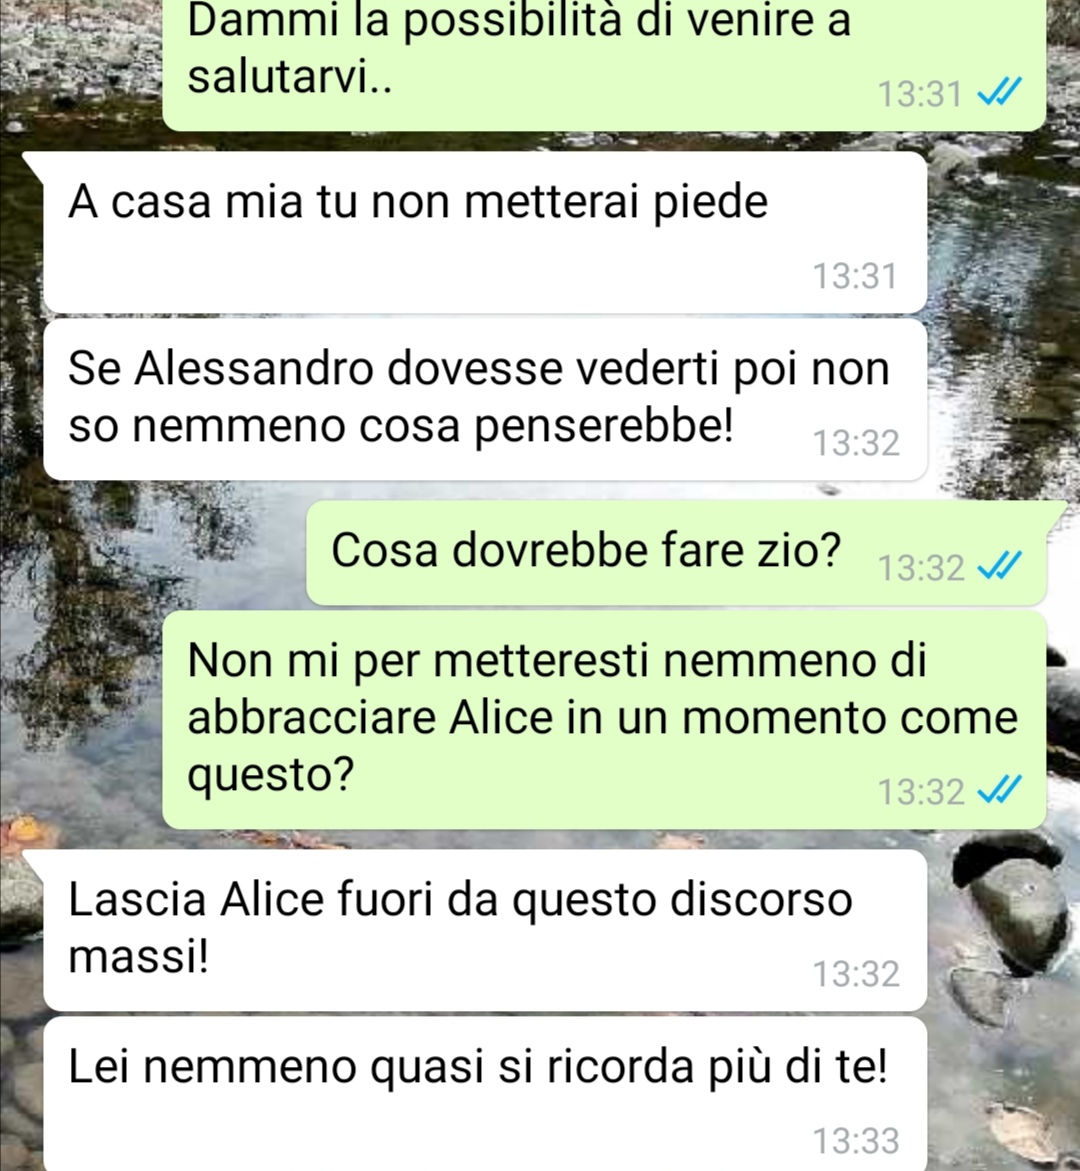Tap the message "Lei nemmeno quasi si ricorda più di te!"
The height and width of the screenshot is (1171, 1080).
pos(485,1093)
